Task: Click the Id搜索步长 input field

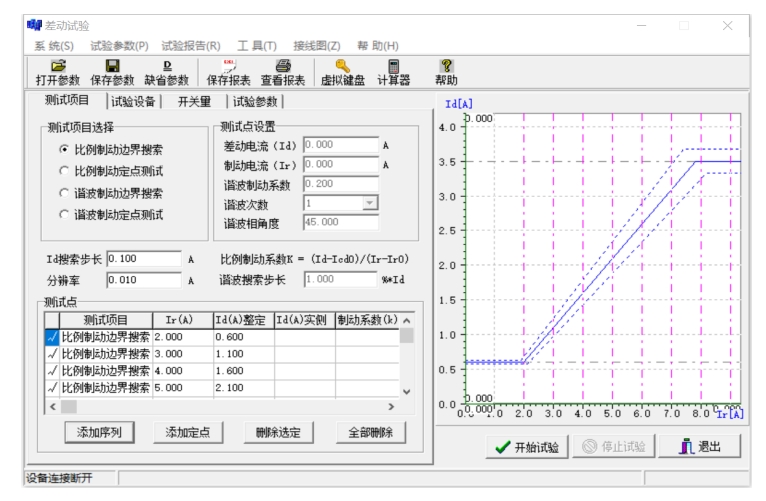Action: coord(143,259)
